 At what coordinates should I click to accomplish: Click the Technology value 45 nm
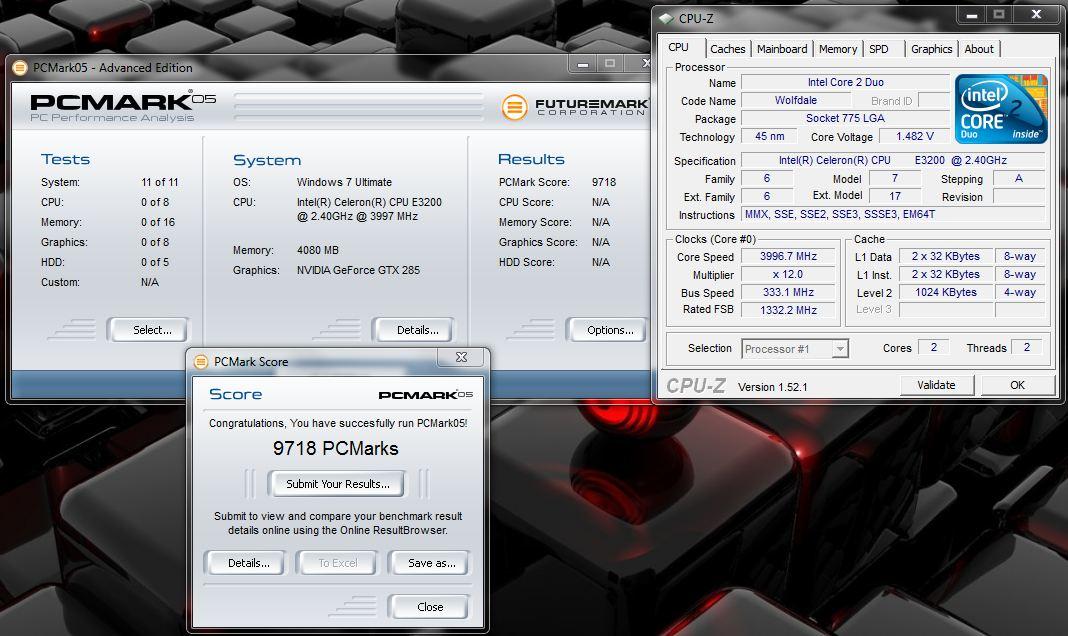coord(769,136)
